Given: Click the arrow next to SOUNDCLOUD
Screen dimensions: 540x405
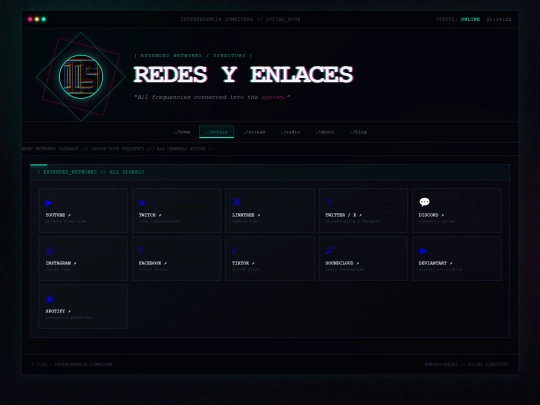Looking at the screenshot, I should coord(357,263).
